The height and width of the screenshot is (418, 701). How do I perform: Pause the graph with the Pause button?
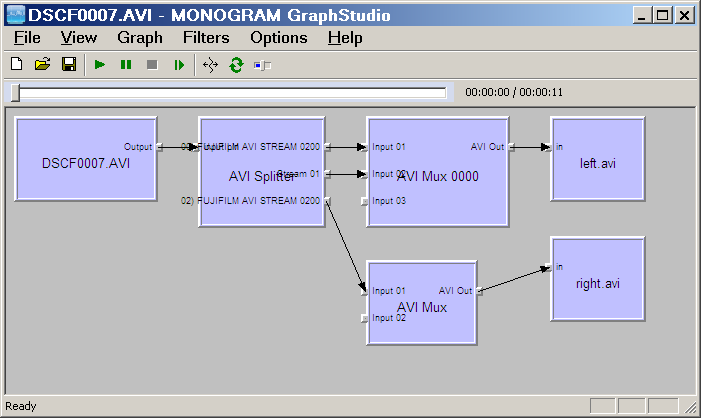click(x=126, y=65)
